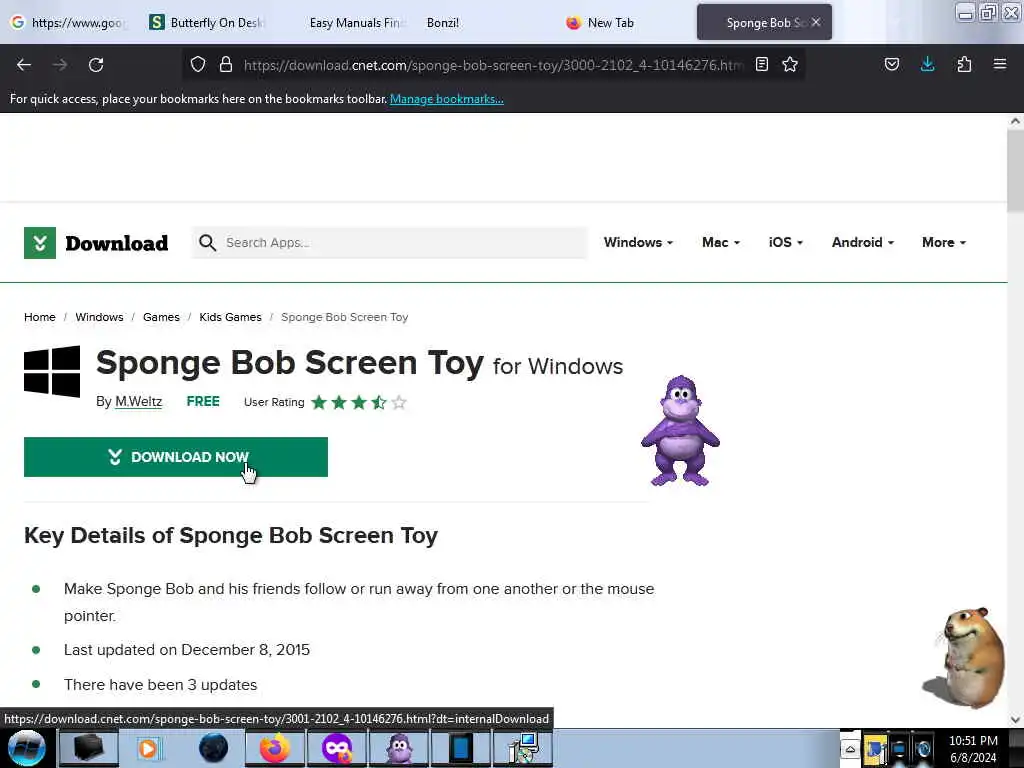
Task: Click the purple BonziBuddy gorilla character
Action: tap(680, 430)
